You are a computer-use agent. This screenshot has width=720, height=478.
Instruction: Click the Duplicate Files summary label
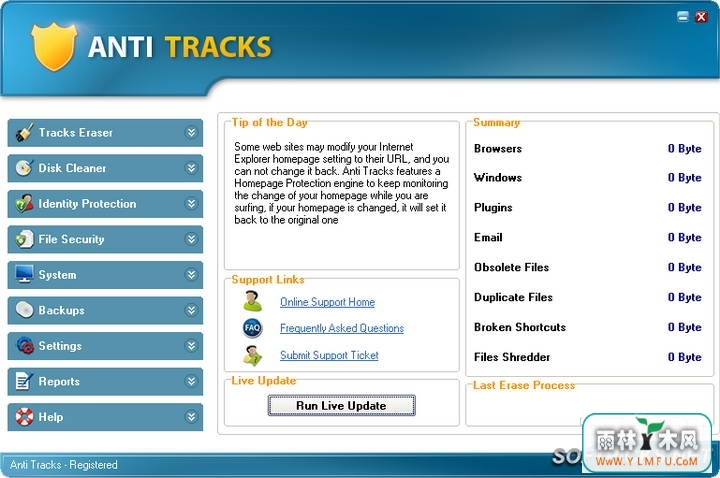coord(513,297)
